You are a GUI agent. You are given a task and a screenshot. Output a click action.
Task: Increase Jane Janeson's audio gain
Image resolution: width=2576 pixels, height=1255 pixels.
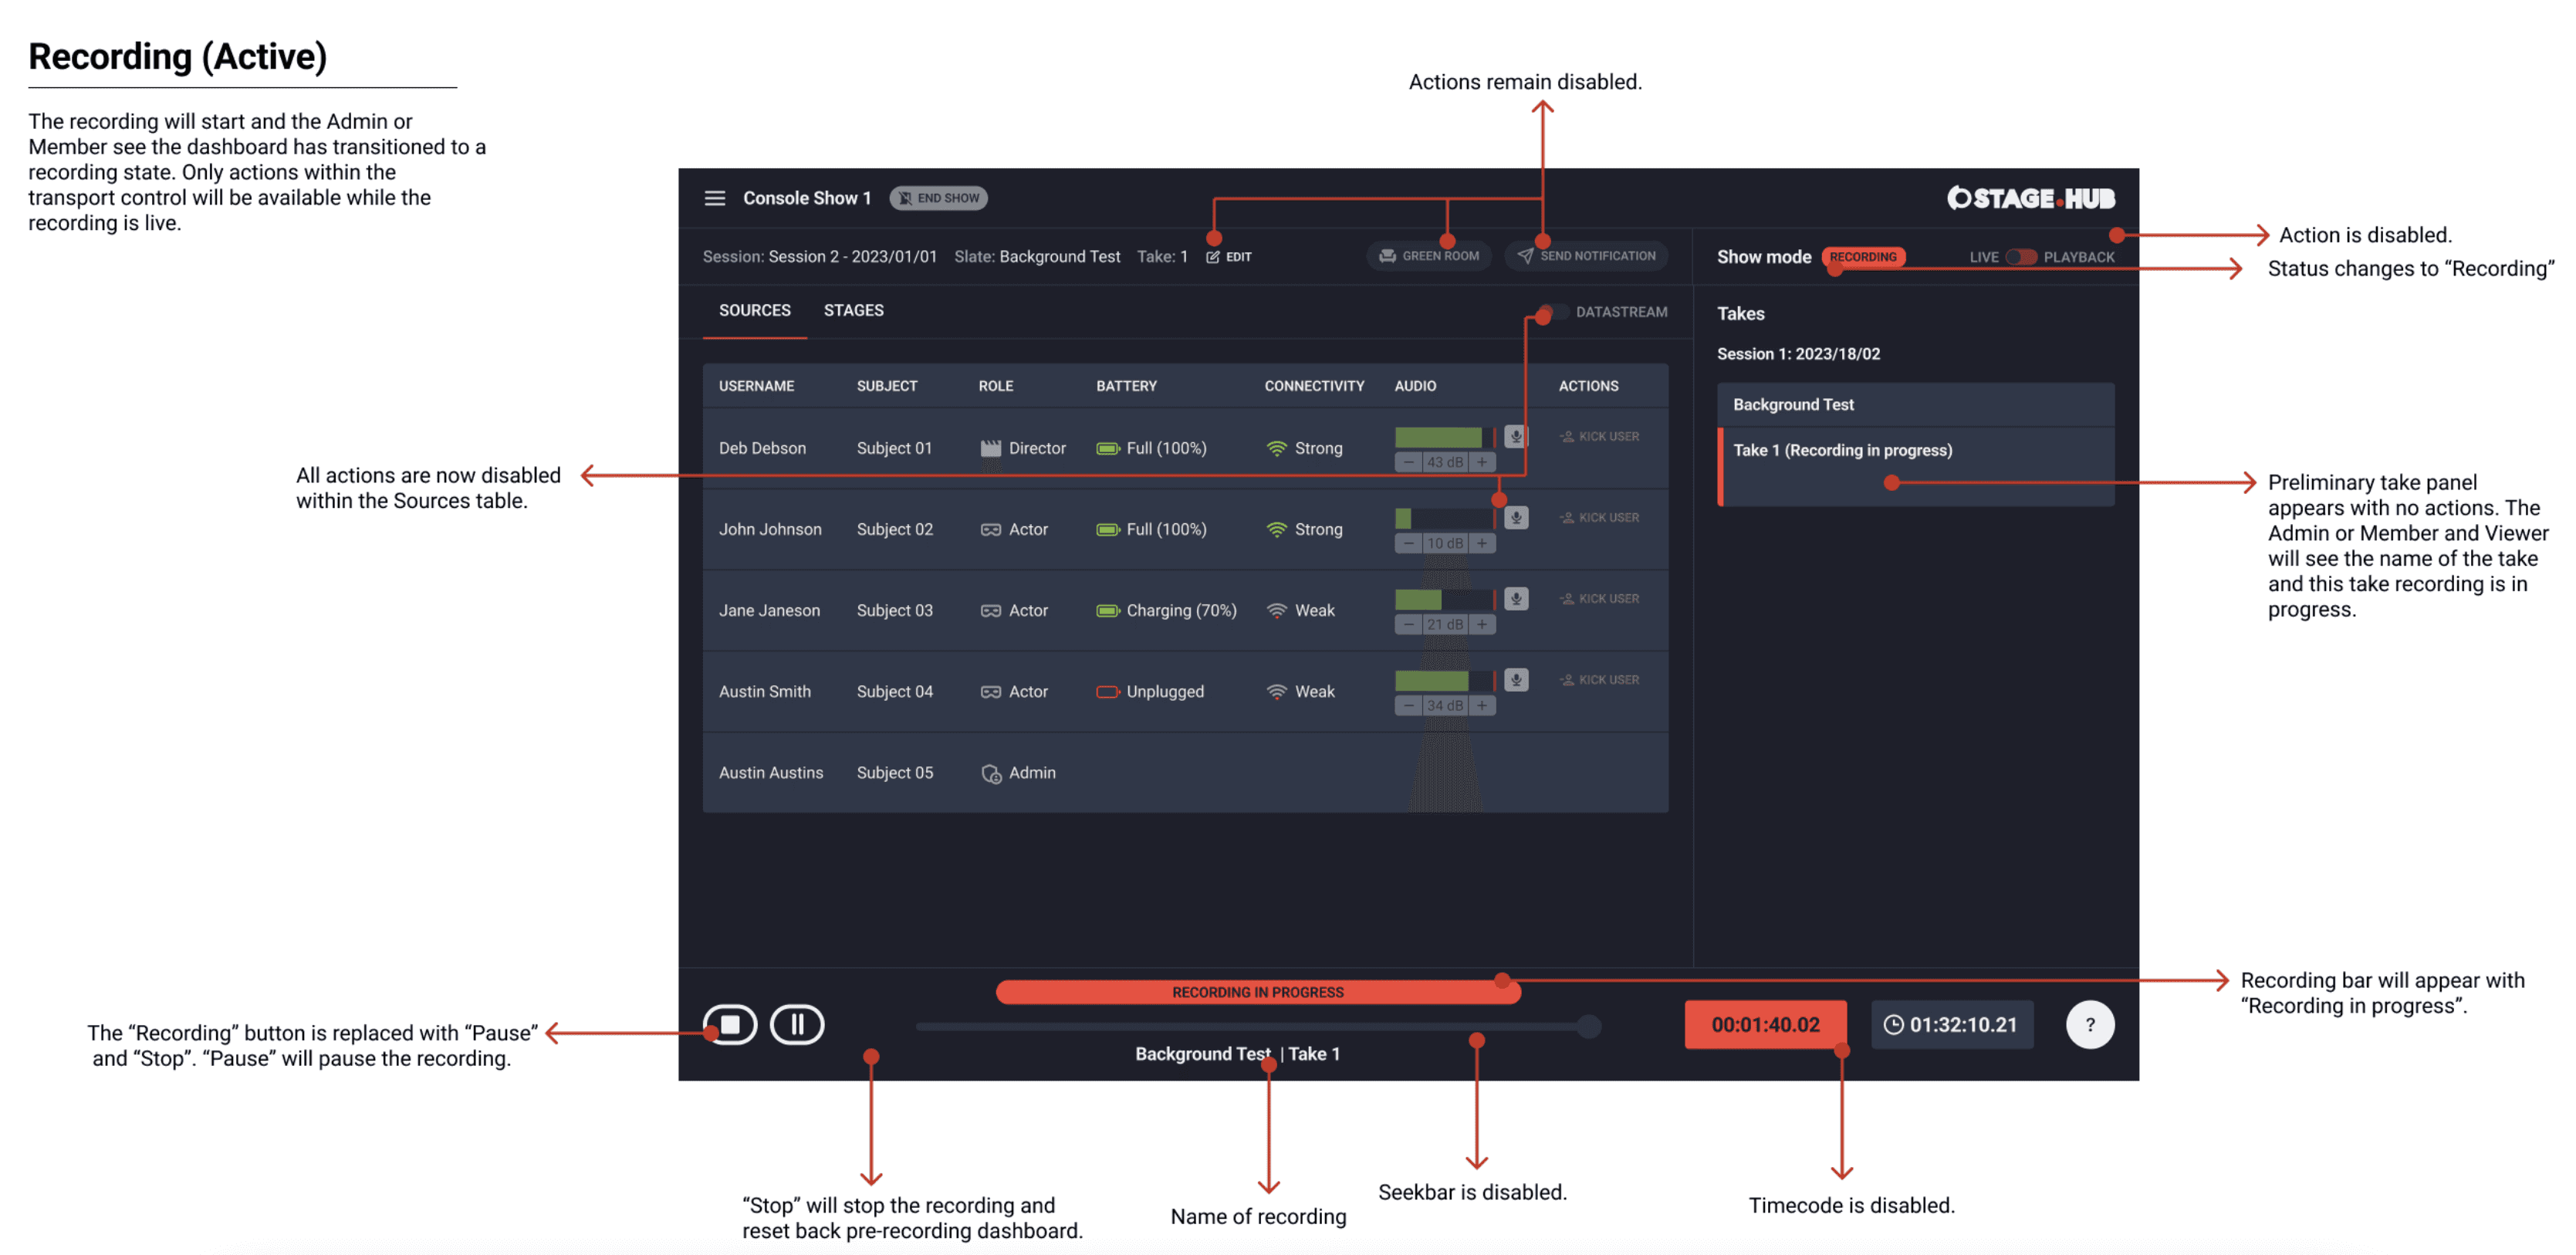pos(1482,624)
